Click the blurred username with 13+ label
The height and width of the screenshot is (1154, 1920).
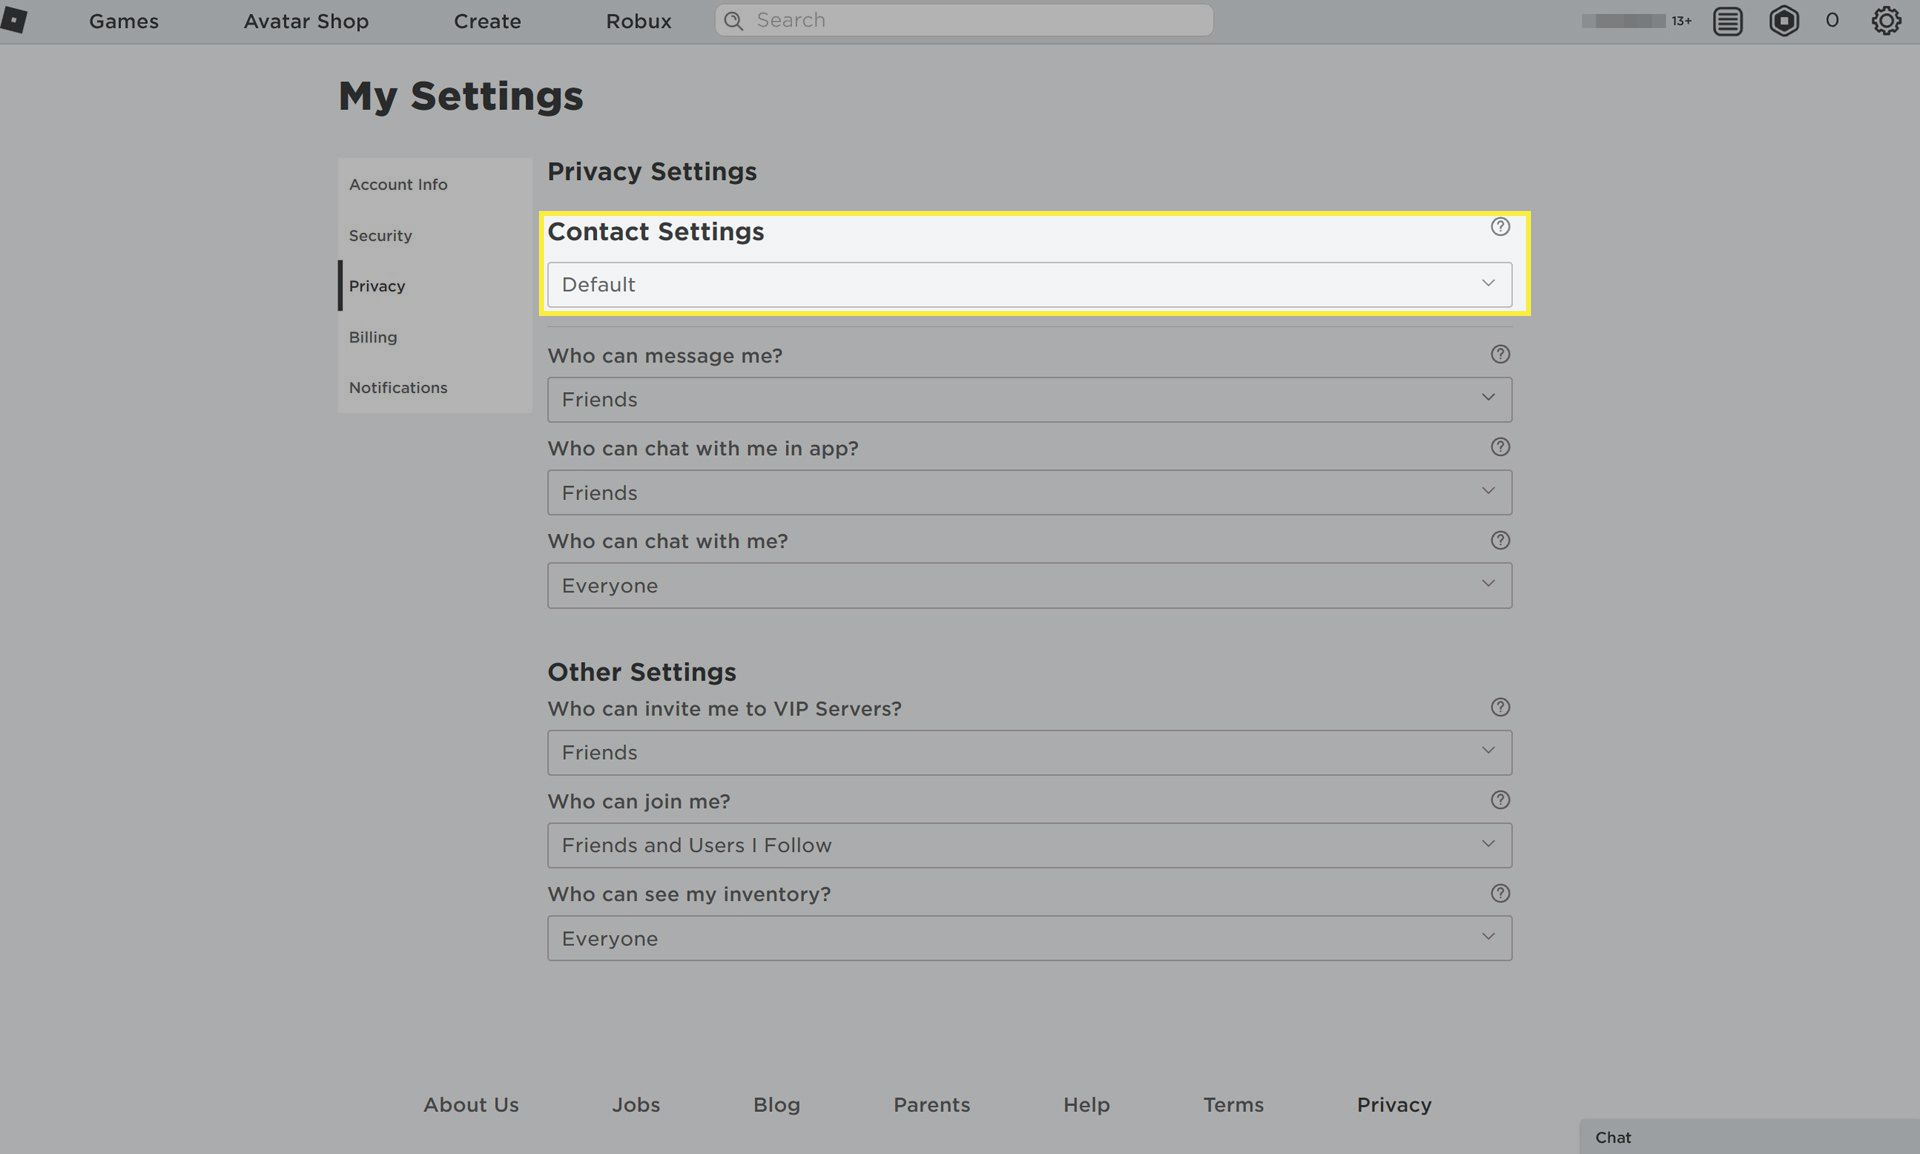1637,20
